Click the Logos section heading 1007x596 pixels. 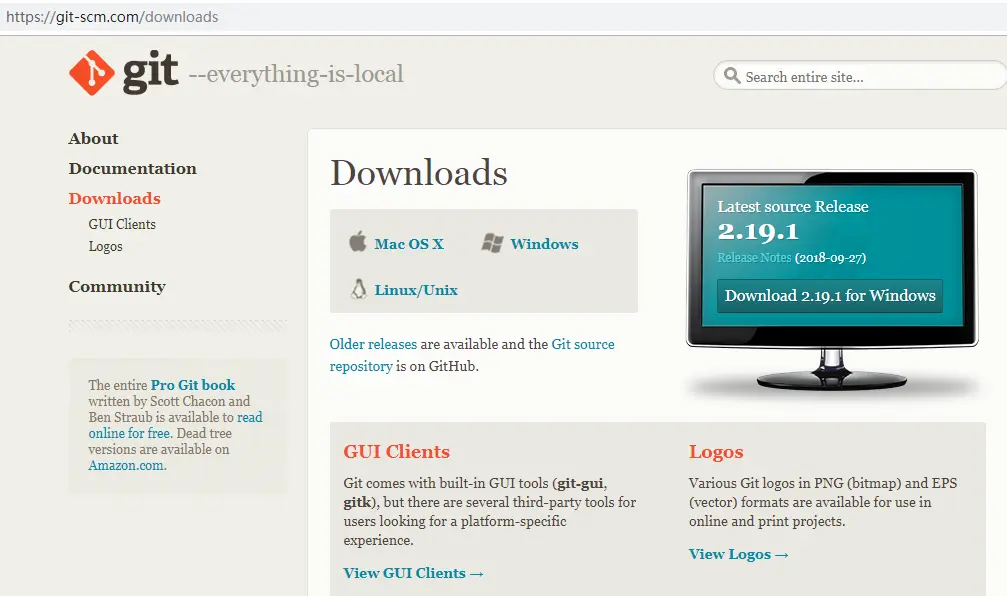click(716, 452)
